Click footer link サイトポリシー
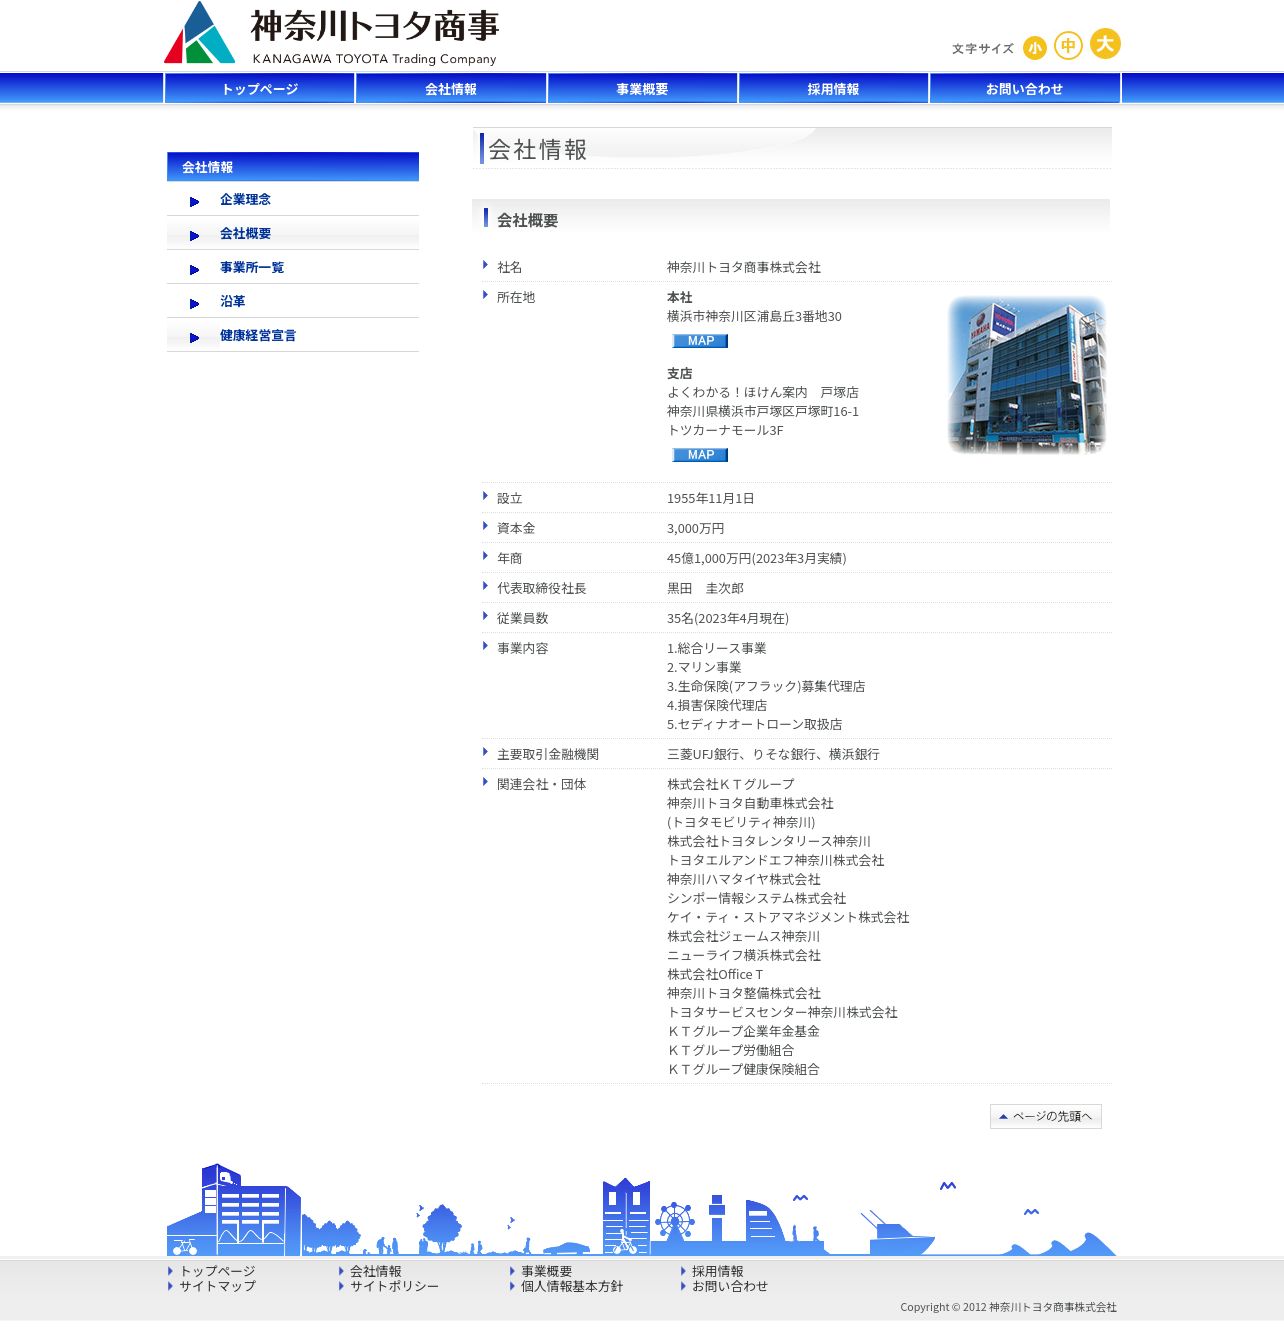1284x1330 pixels. point(394,1287)
